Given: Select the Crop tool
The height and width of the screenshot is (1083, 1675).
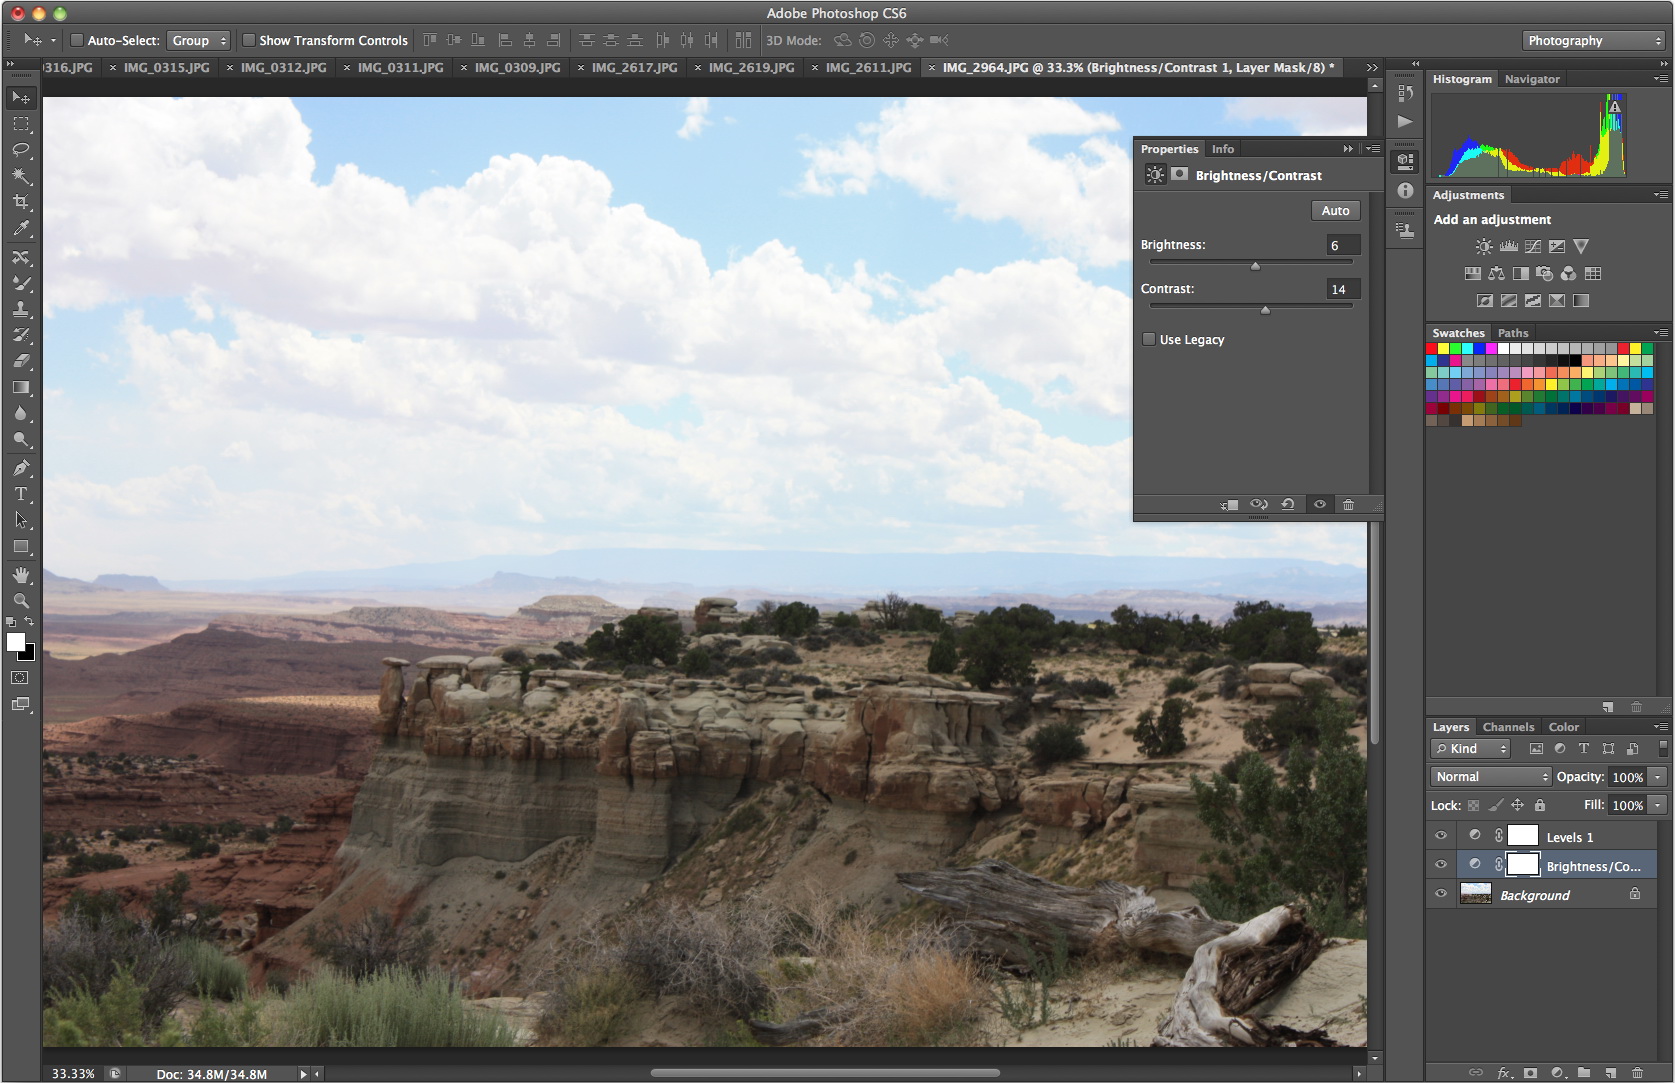Looking at the screenshot, I should [x=22, y=202].
